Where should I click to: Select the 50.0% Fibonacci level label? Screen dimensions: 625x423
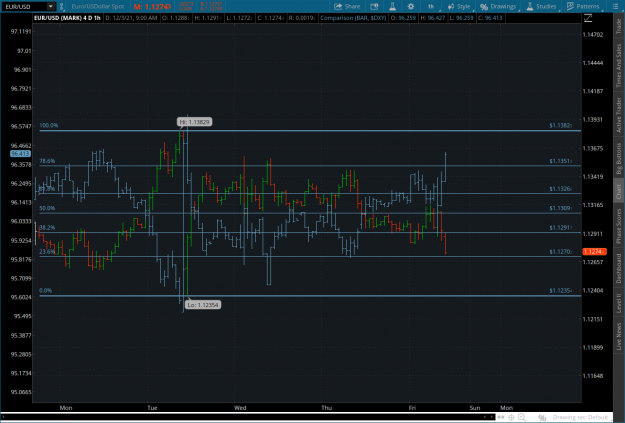point(47,208)
